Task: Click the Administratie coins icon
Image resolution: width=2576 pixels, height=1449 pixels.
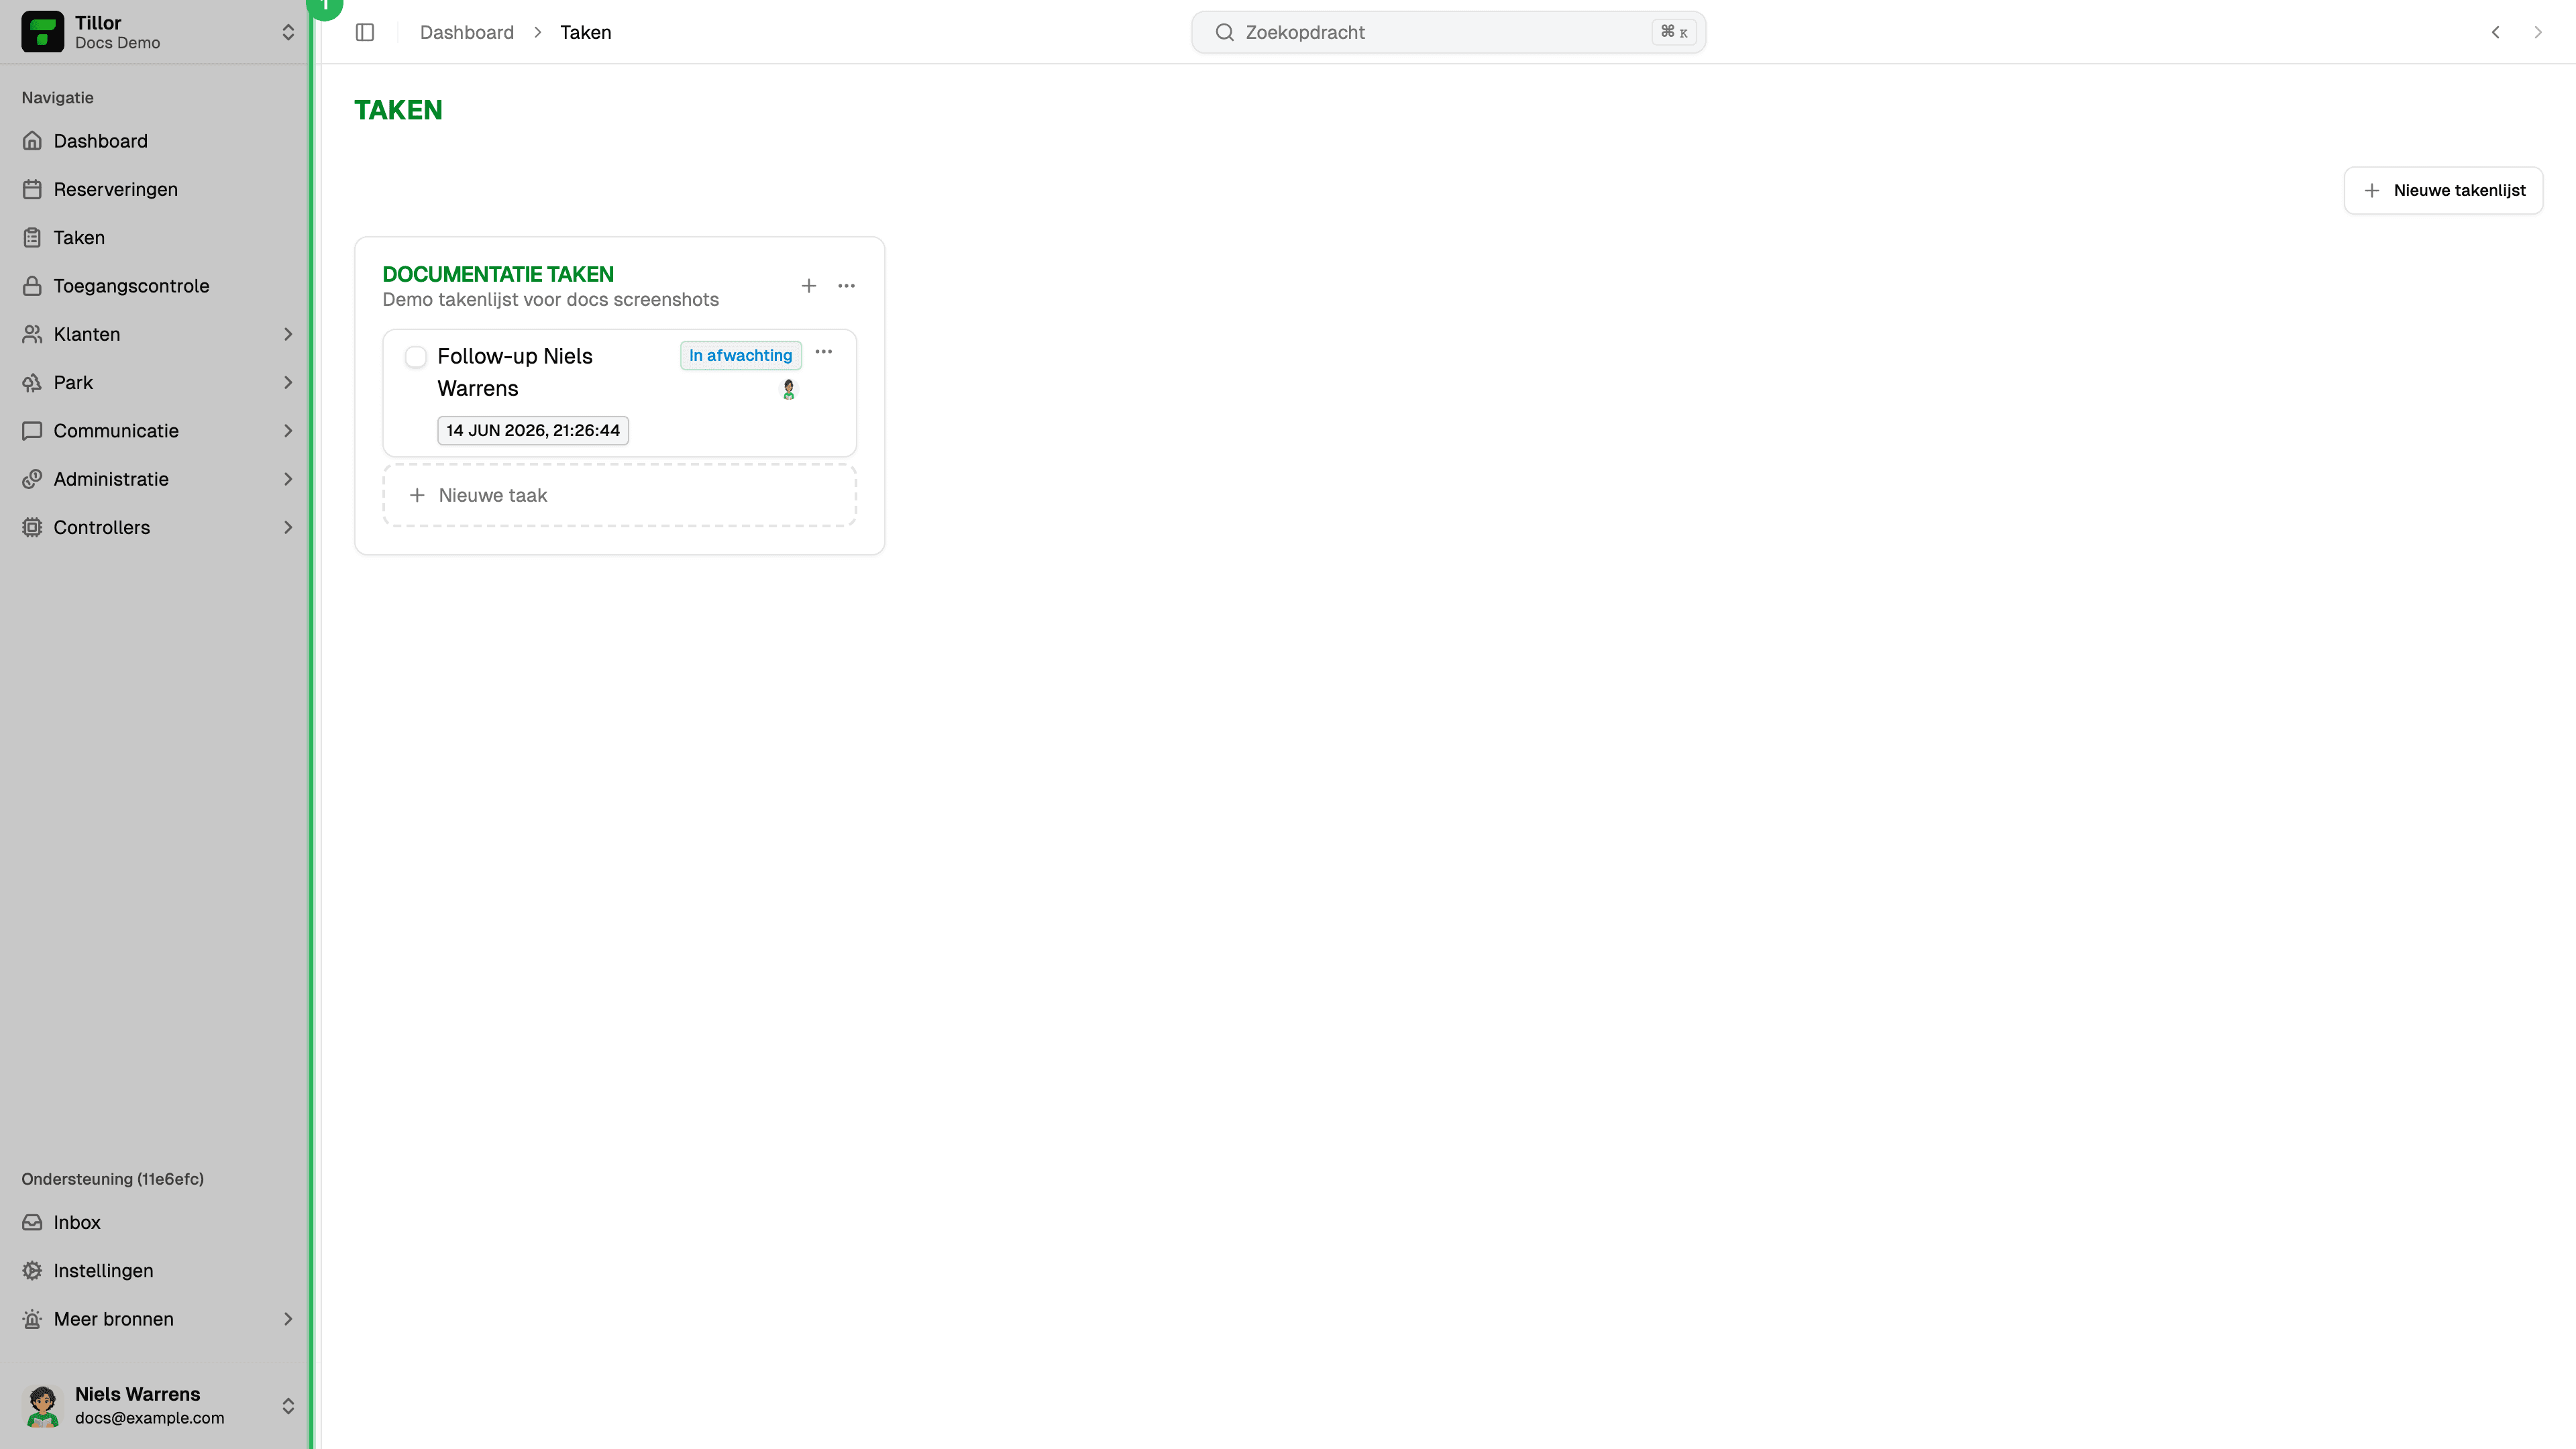Action: pyautogui.click(x=32, y=479)
